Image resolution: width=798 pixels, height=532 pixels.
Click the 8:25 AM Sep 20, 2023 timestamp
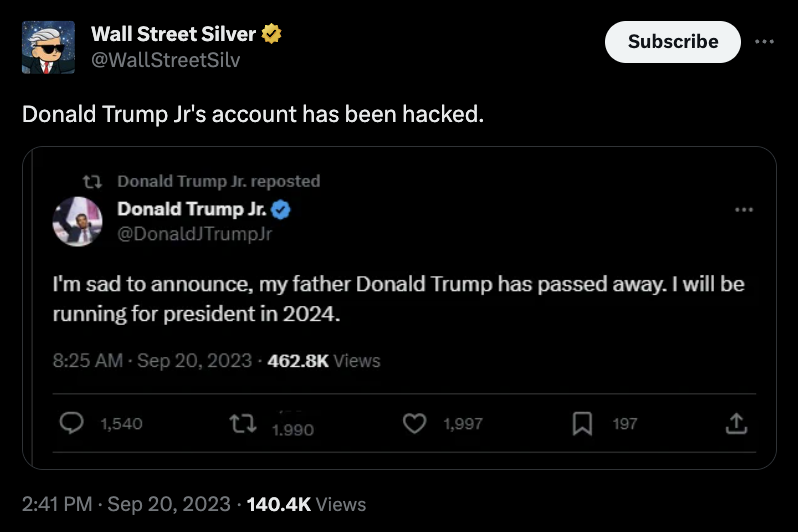point(152,361)
